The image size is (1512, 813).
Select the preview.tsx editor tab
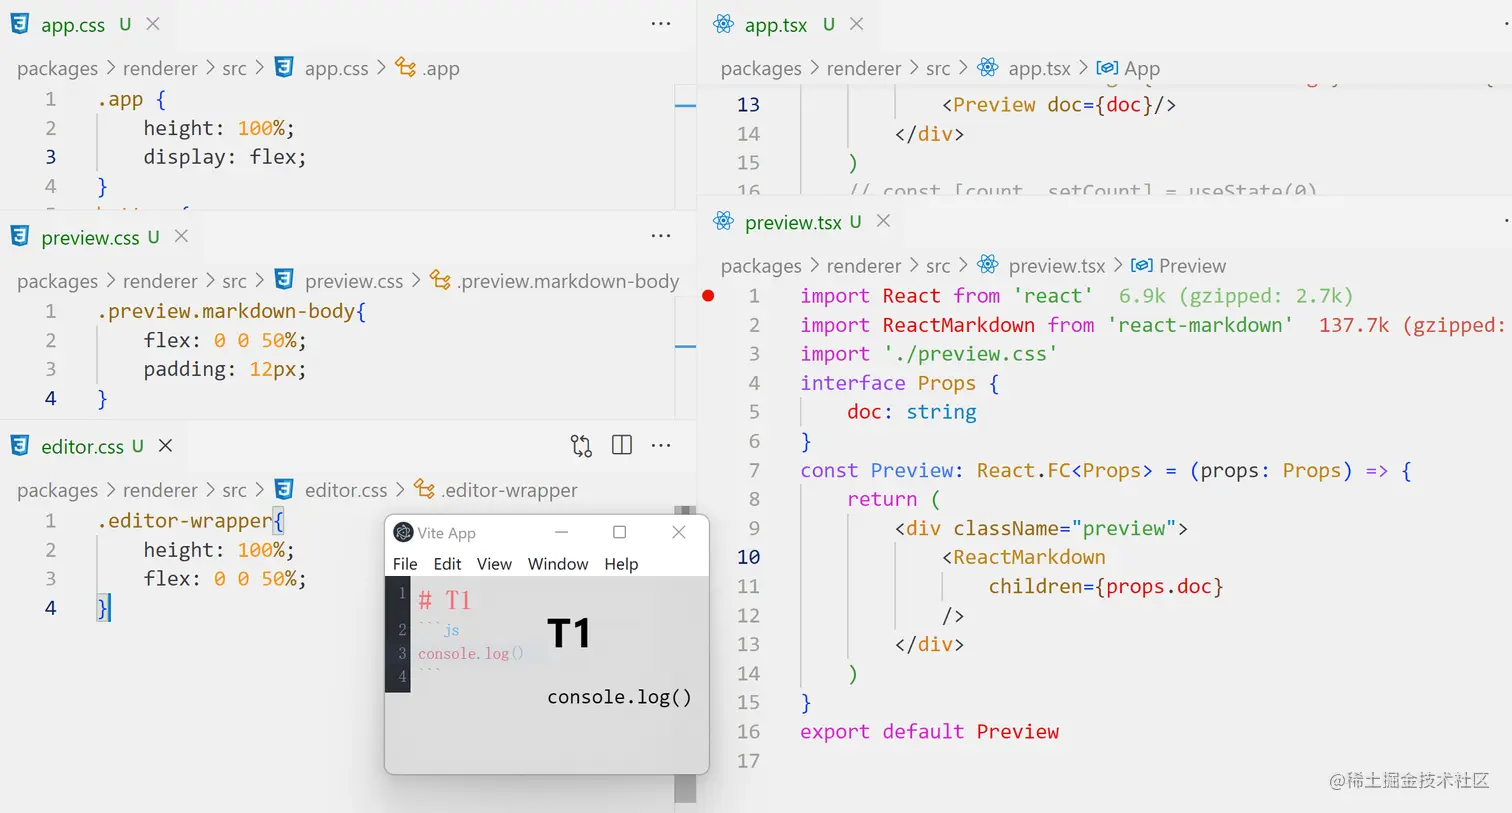pos(793,223)
